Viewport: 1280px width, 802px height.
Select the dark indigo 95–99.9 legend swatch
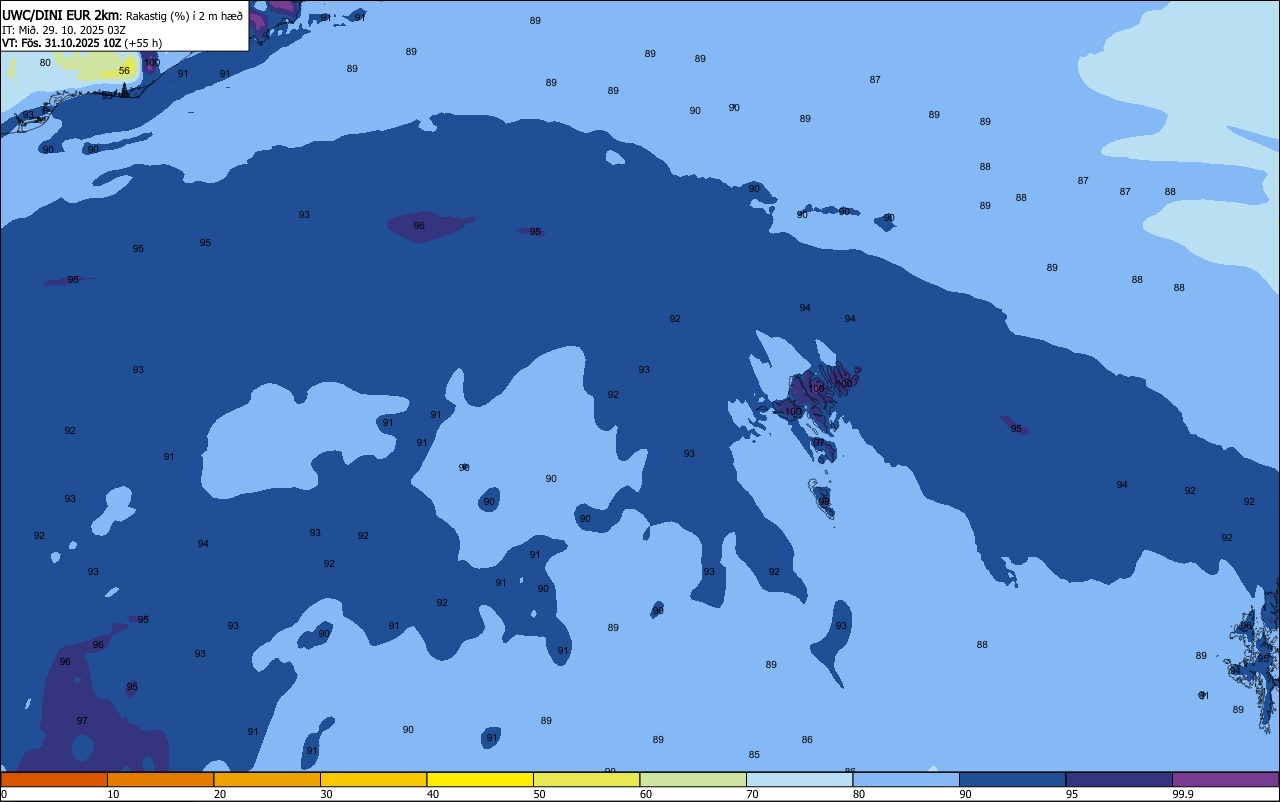click(x=1119, y=779)
